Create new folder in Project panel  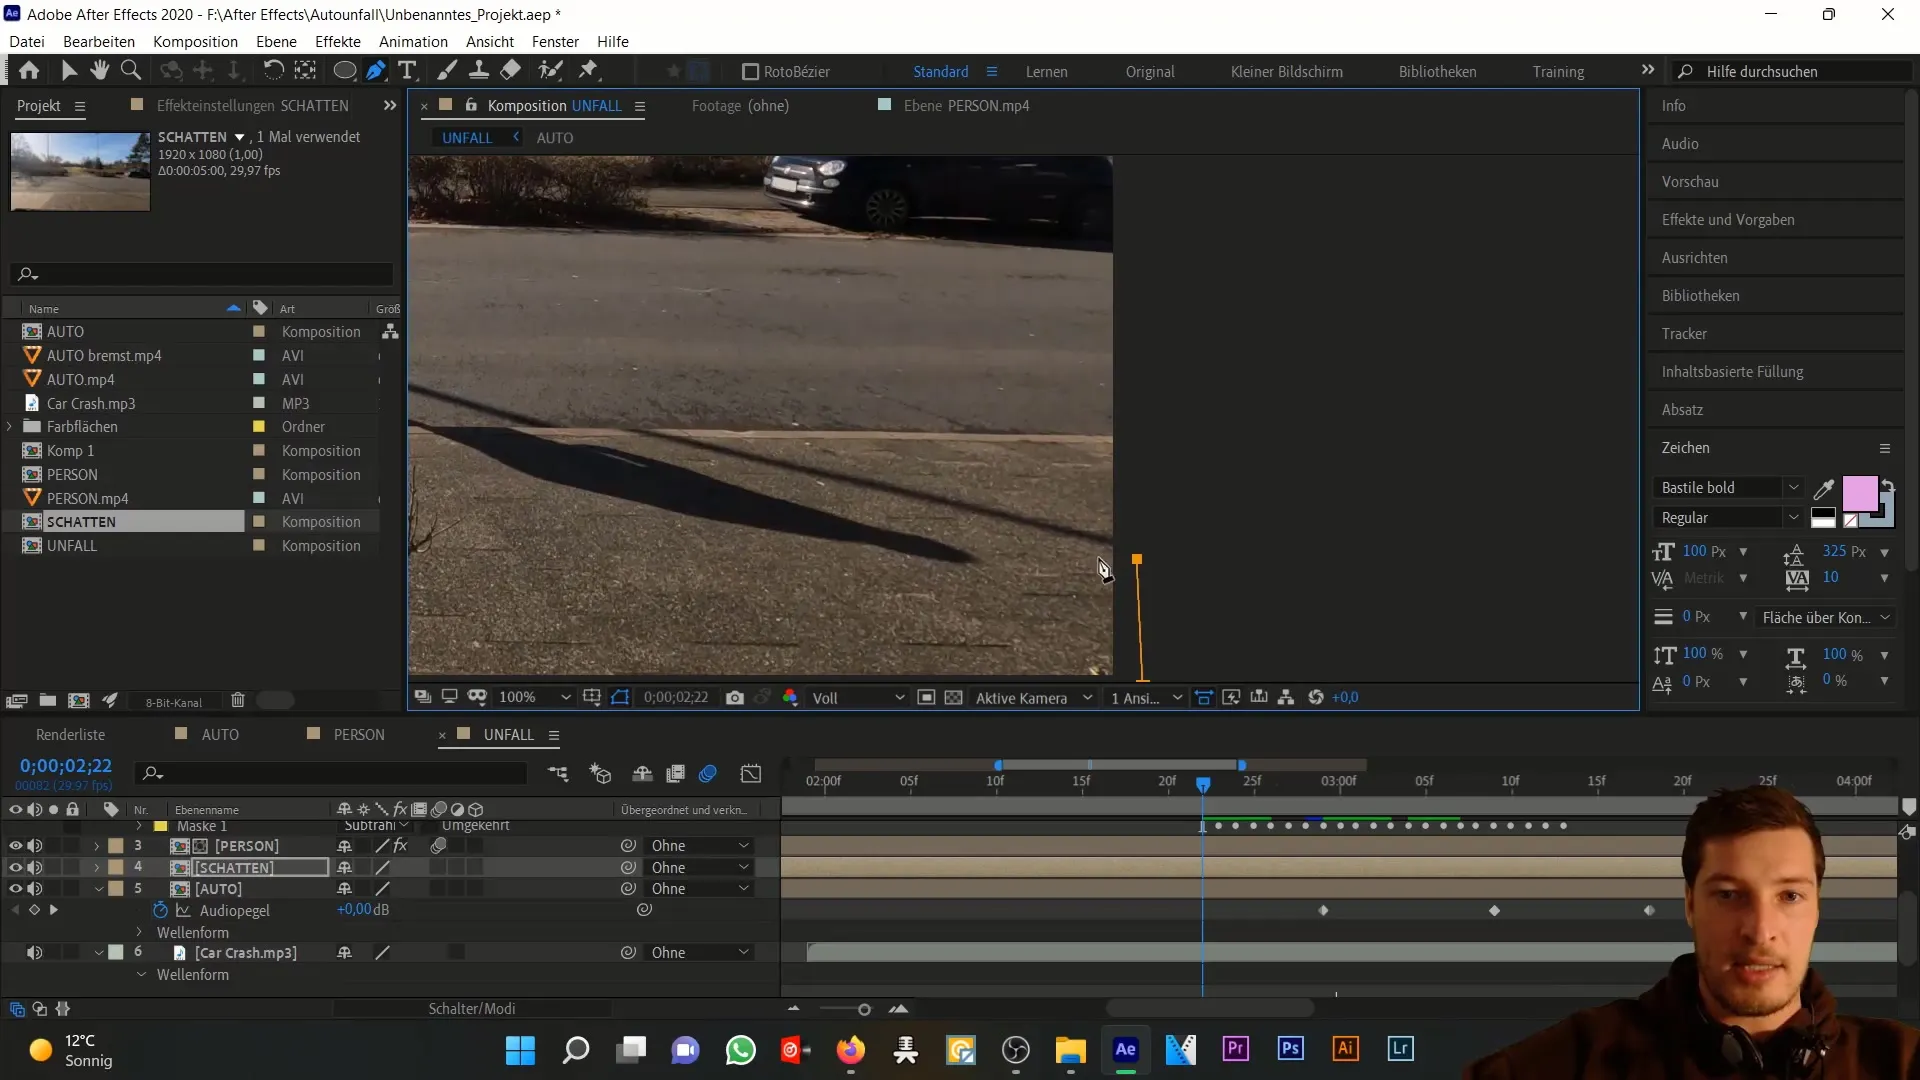click(x=47, y=701)
